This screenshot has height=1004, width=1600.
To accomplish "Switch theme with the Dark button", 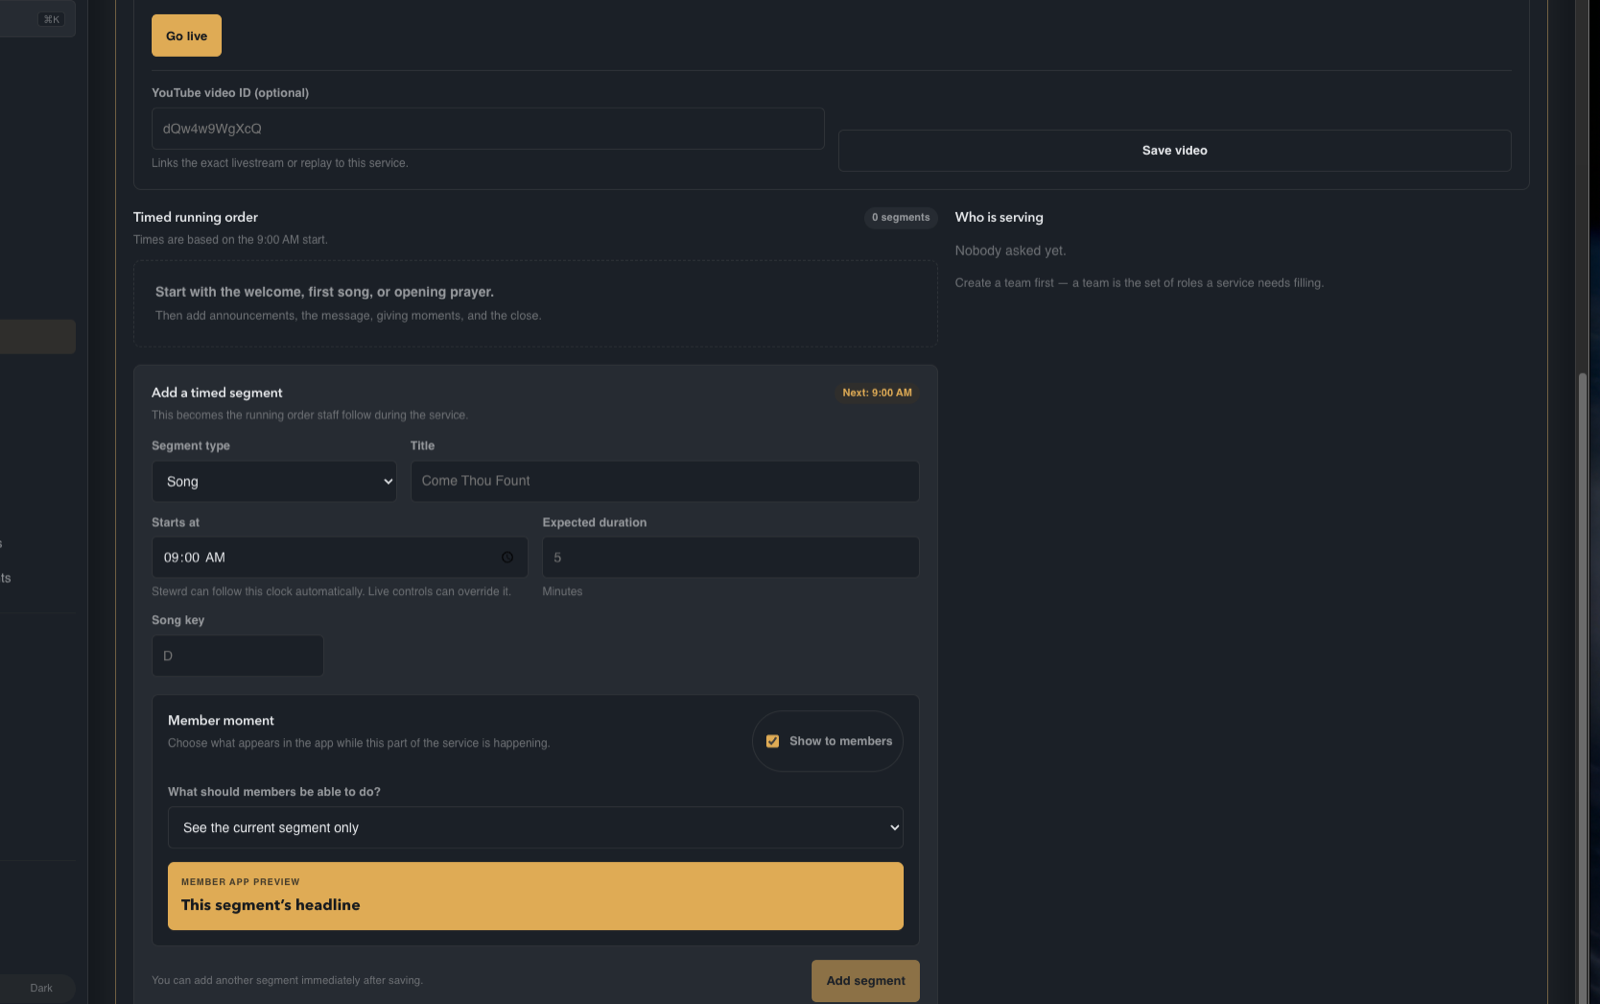I will [x=41, y=988].
